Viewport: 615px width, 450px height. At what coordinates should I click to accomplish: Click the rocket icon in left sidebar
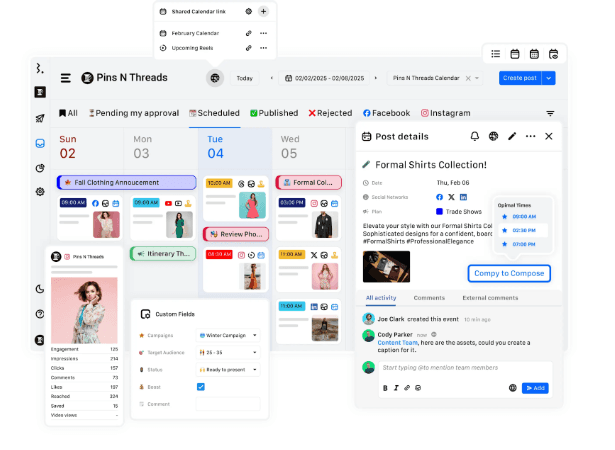[40, 118]
